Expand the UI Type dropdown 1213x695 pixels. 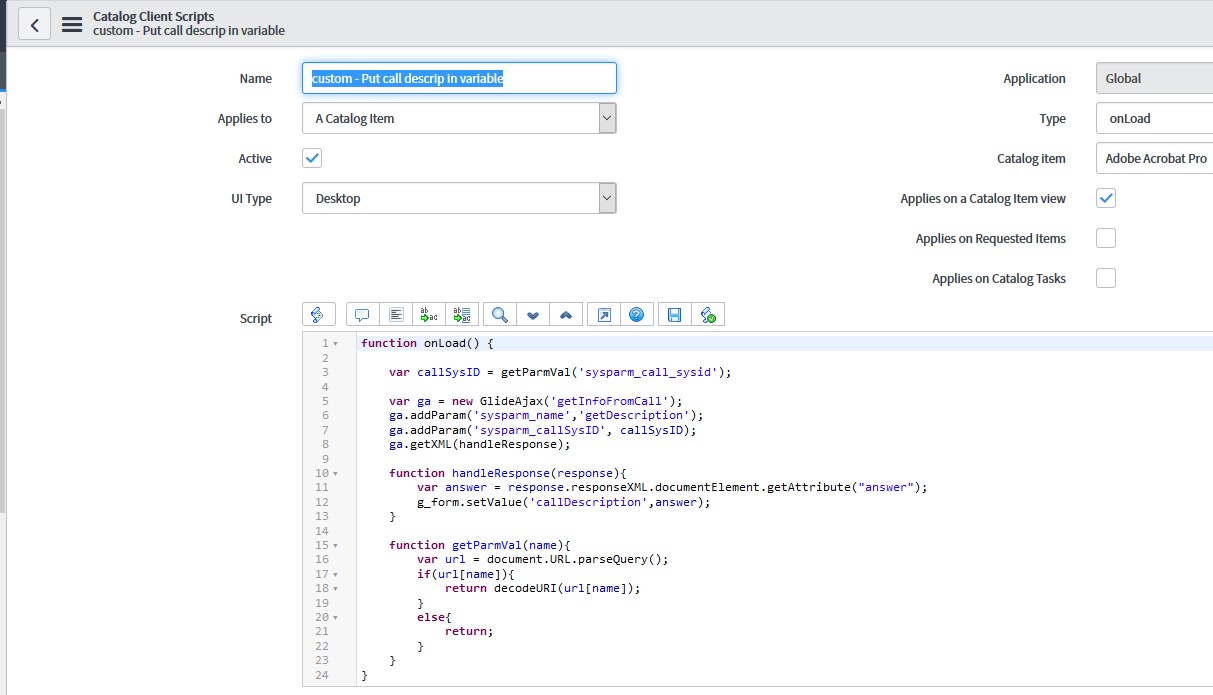coord(459,198)
